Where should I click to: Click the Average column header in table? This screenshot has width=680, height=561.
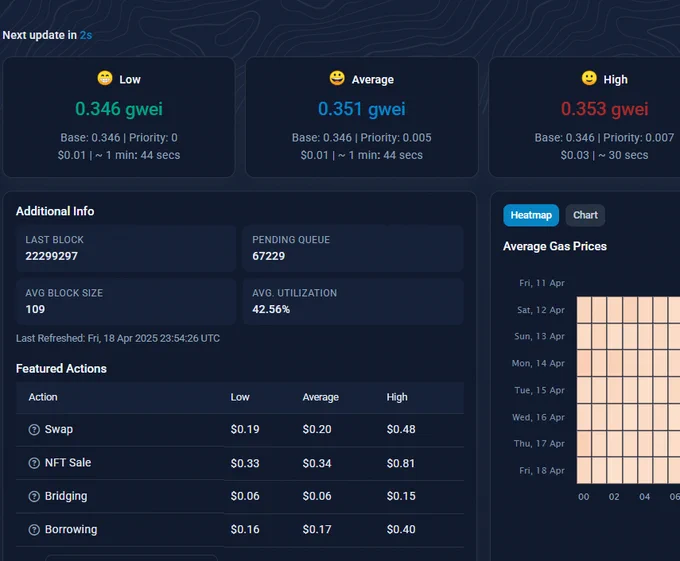[320, 397]
